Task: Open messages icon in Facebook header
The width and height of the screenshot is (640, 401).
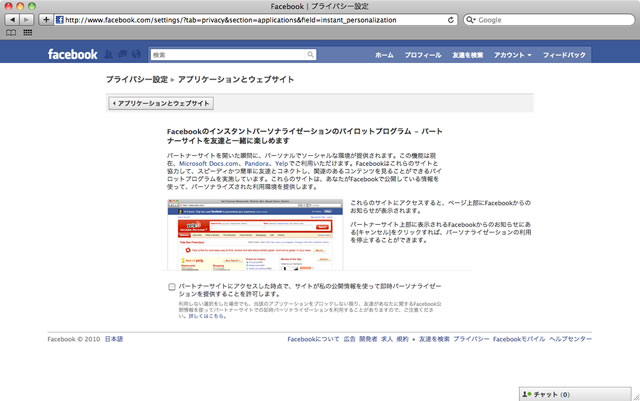Action: (122, 54)
